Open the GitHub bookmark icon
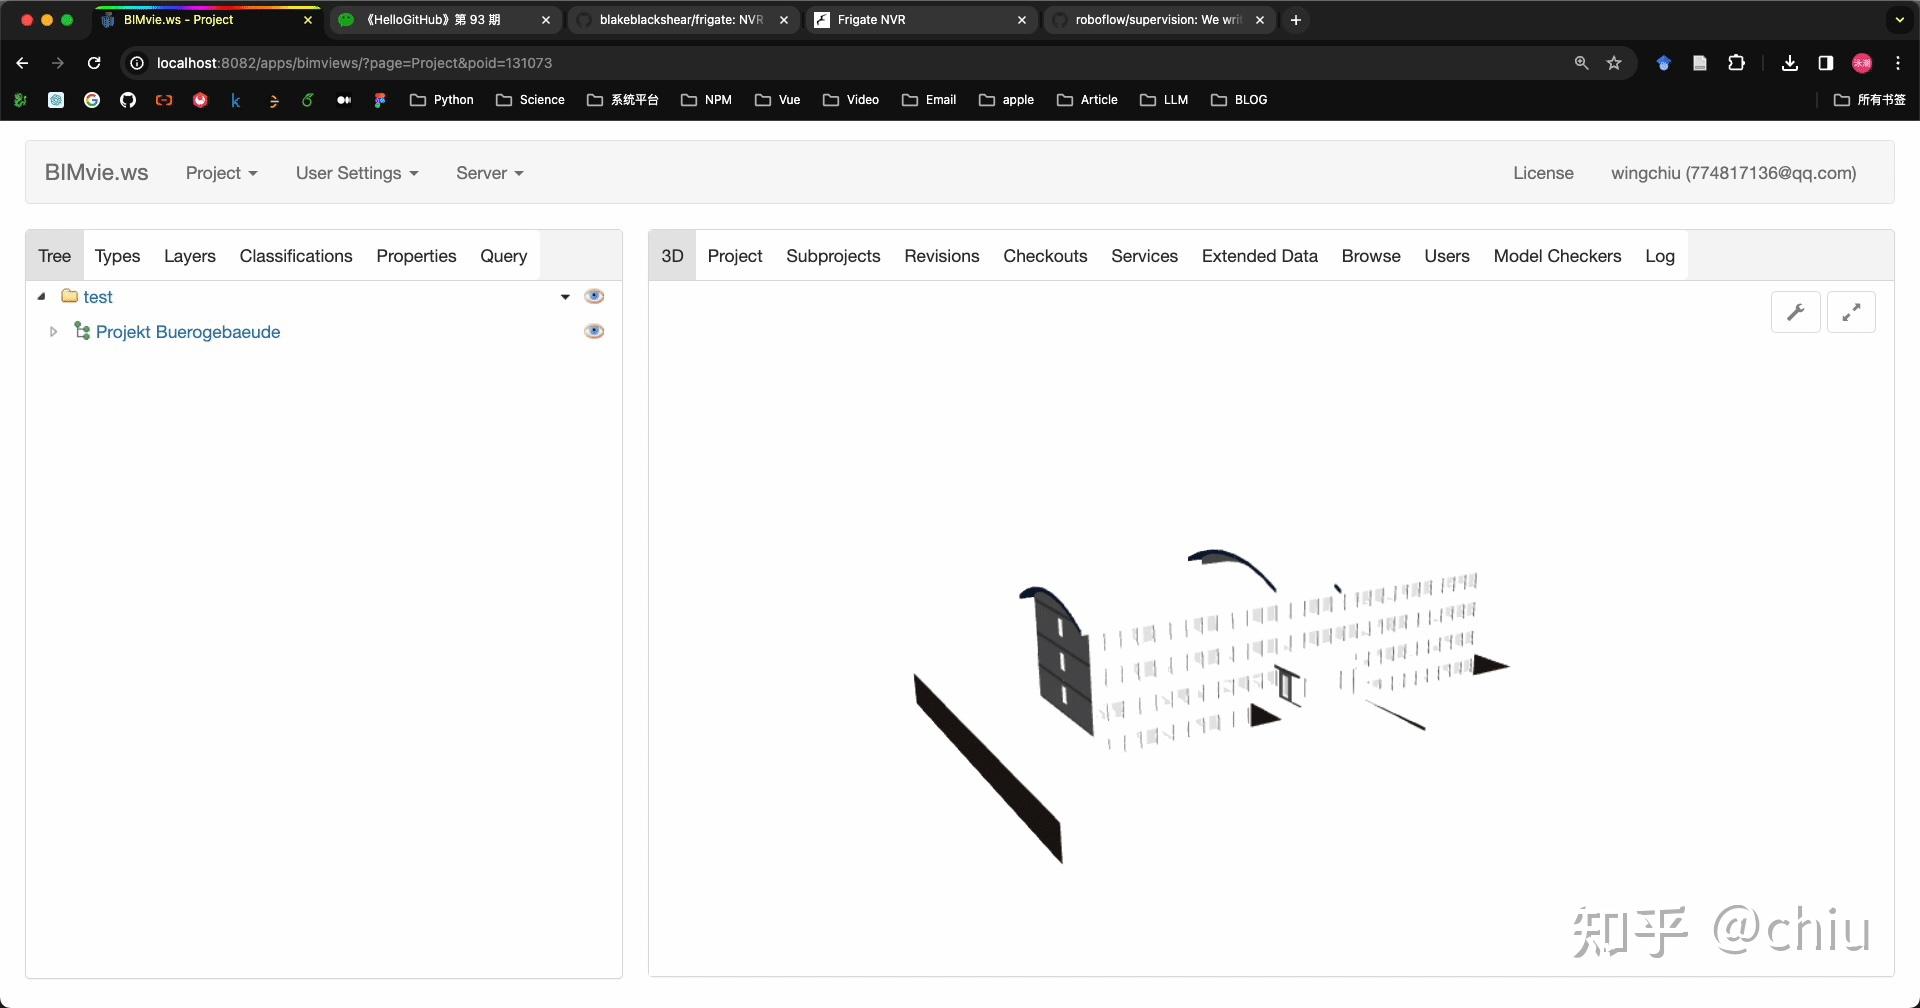 click(128, 100)
